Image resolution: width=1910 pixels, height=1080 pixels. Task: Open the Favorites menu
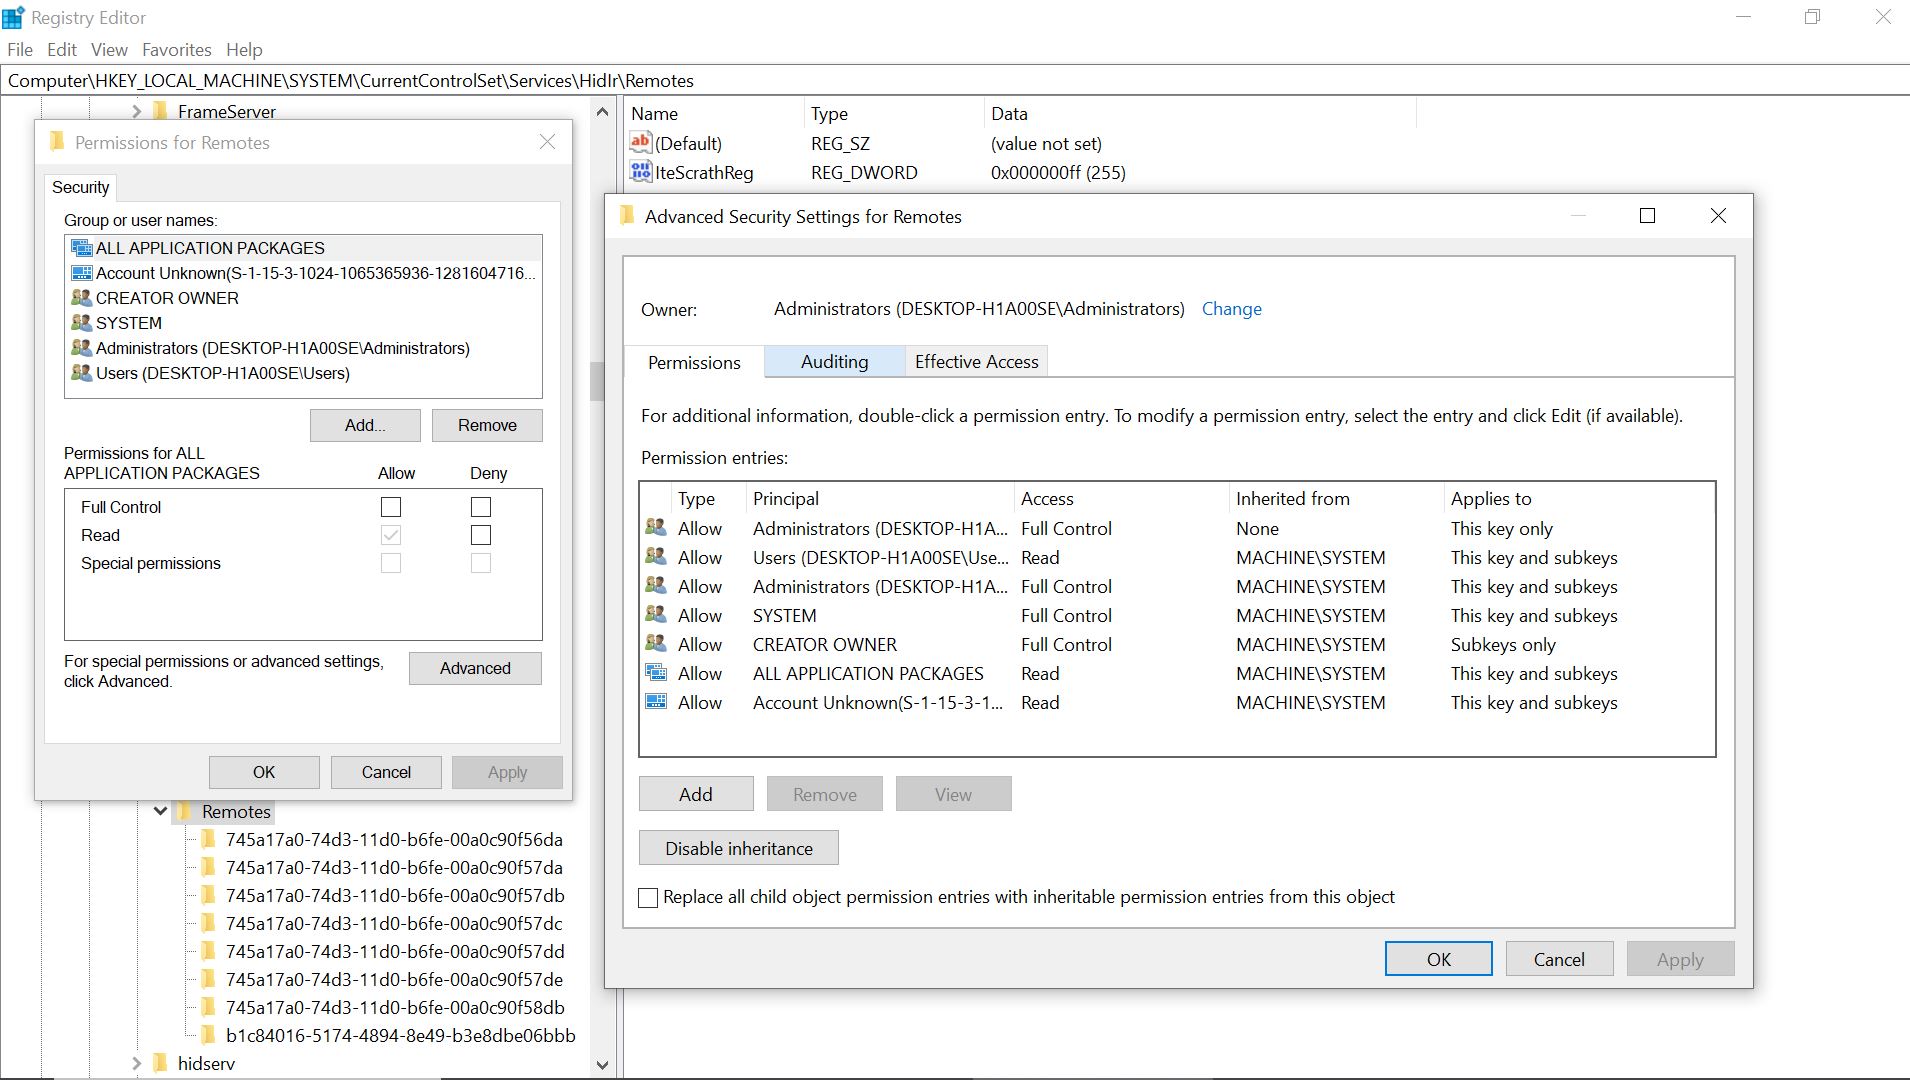click(x=177, y=49)
